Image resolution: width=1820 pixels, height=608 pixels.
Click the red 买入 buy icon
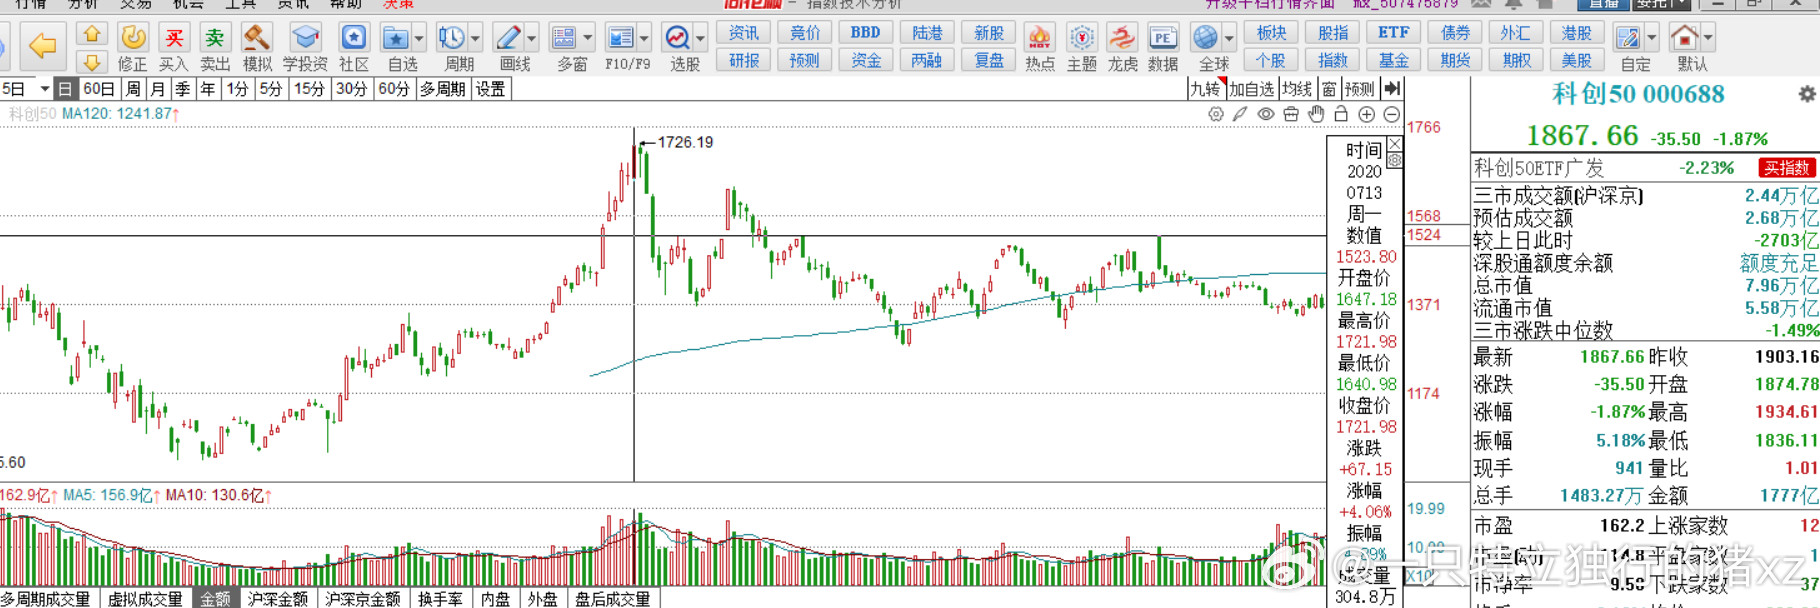point(174,38)
